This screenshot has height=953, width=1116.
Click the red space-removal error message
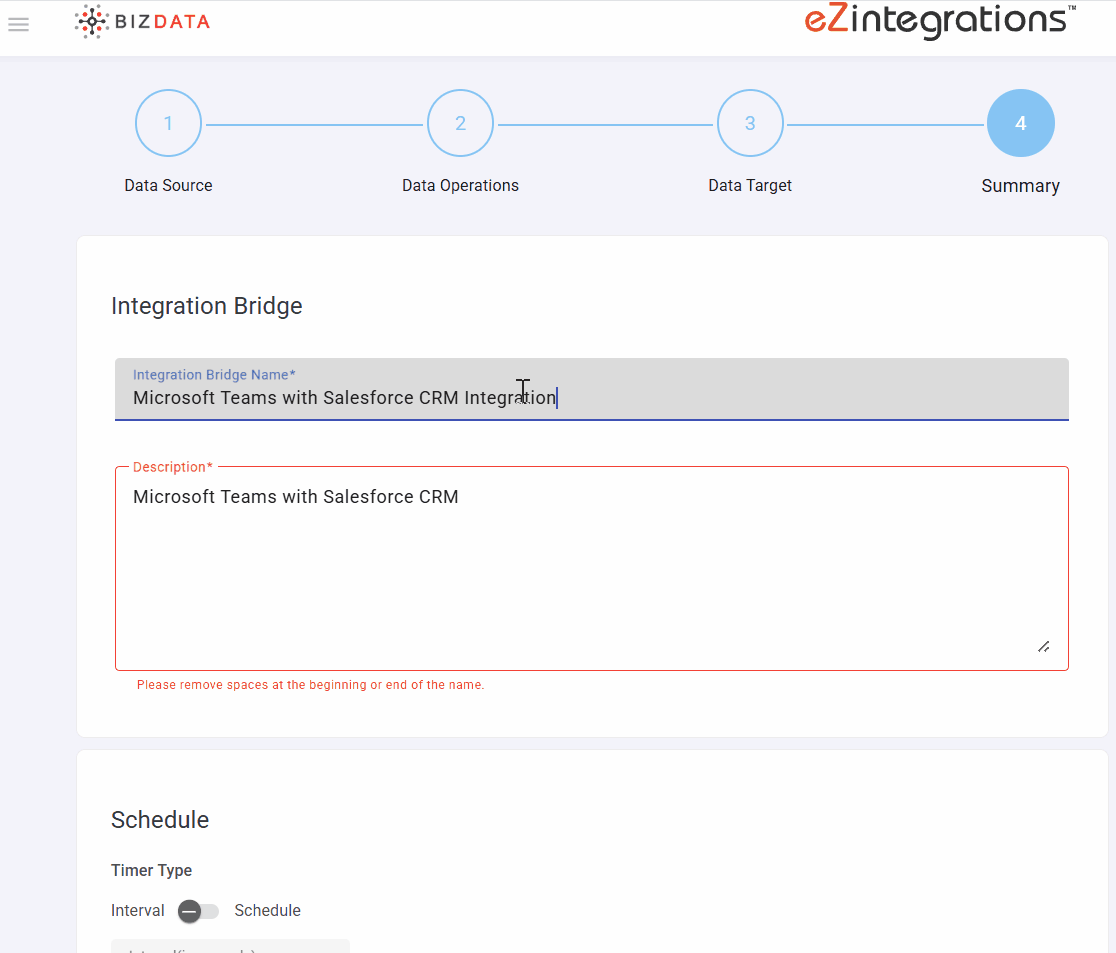coord(310,686)
